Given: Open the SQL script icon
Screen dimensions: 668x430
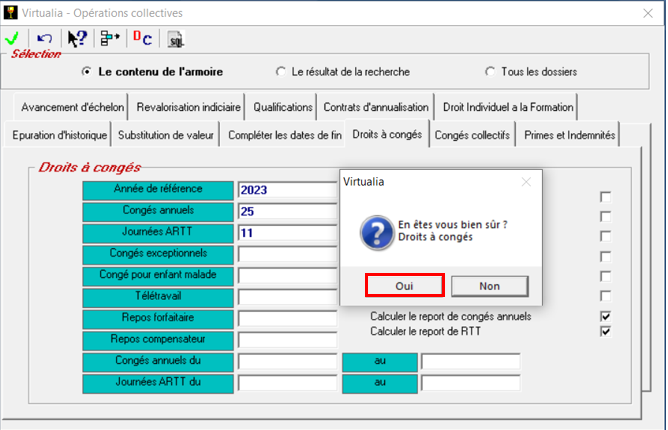Looking at the screenshot, I should 175,40.
